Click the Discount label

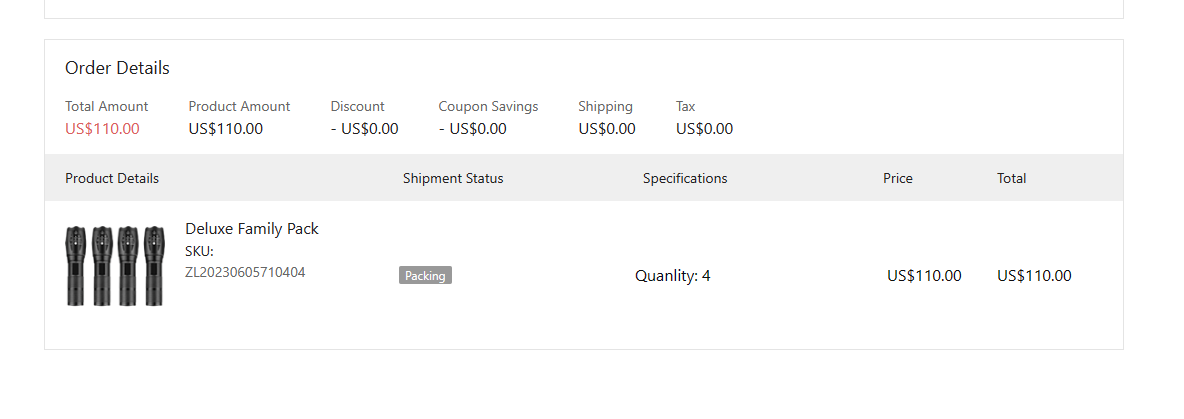(x=357, y=106)
